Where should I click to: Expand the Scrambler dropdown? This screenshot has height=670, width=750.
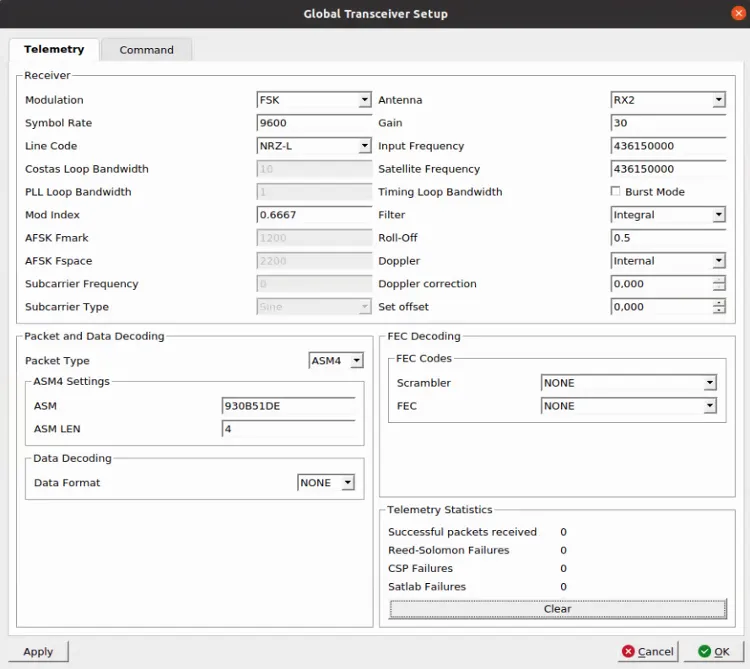tap(629, 383)
